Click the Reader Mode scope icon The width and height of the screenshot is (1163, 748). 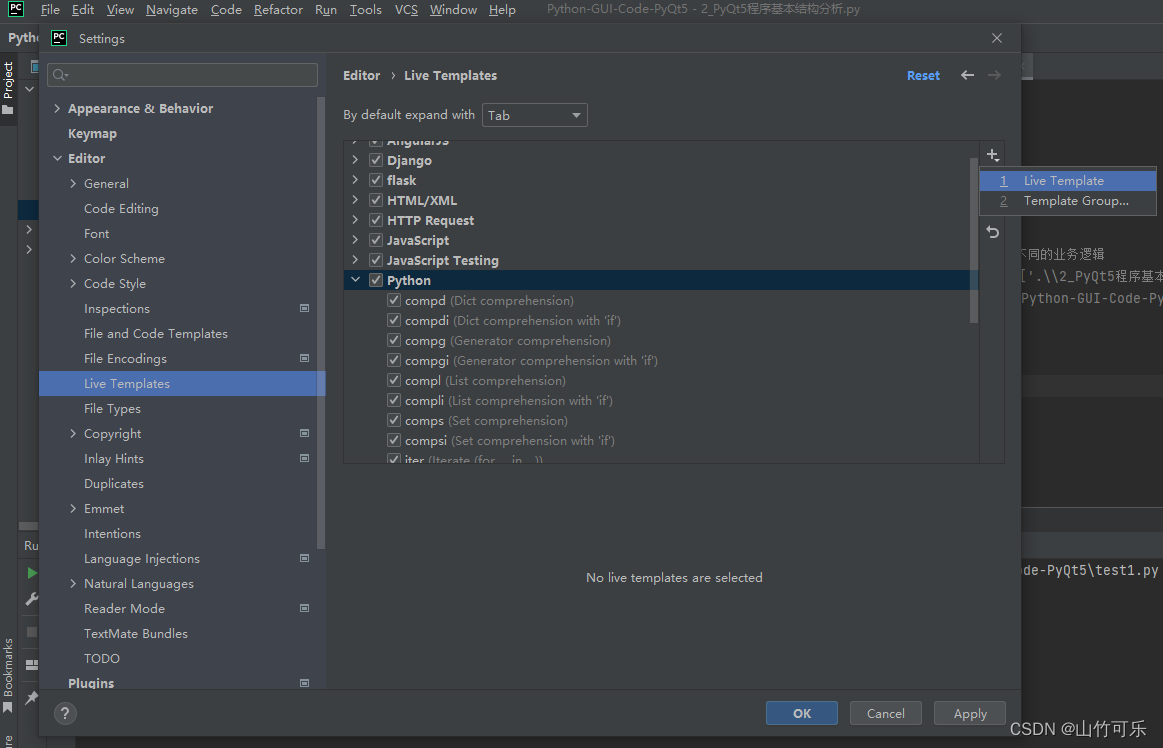(x=304, y=608)
